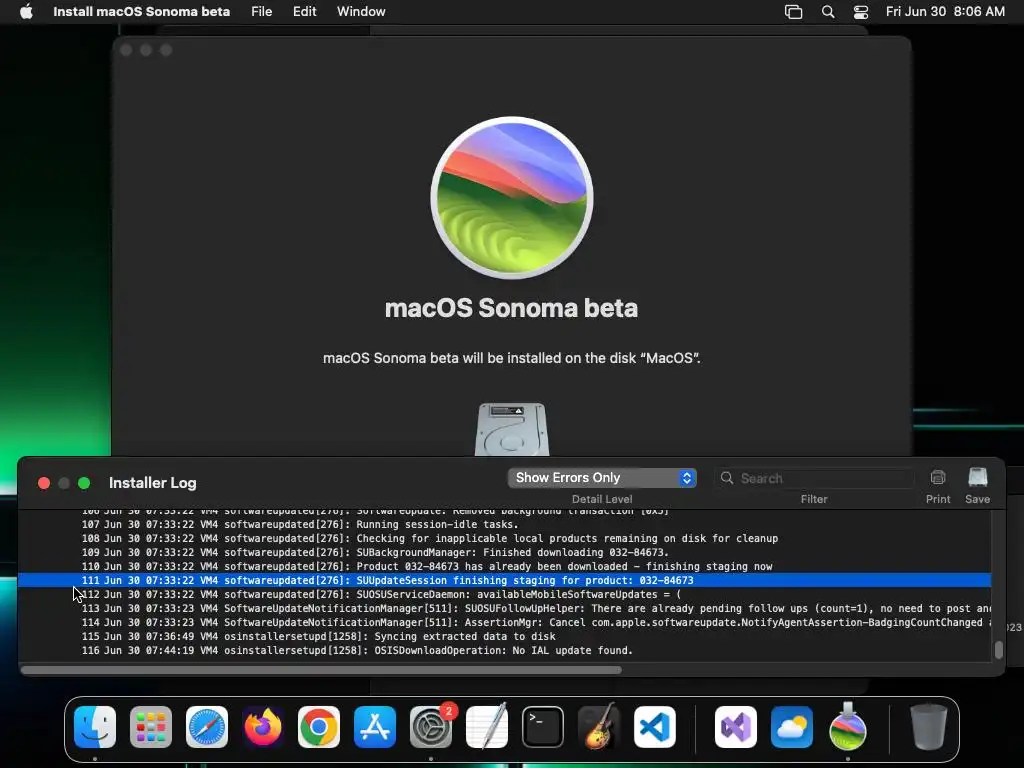
Task: Open Finder from the Dock
Action: coord(95,727)
